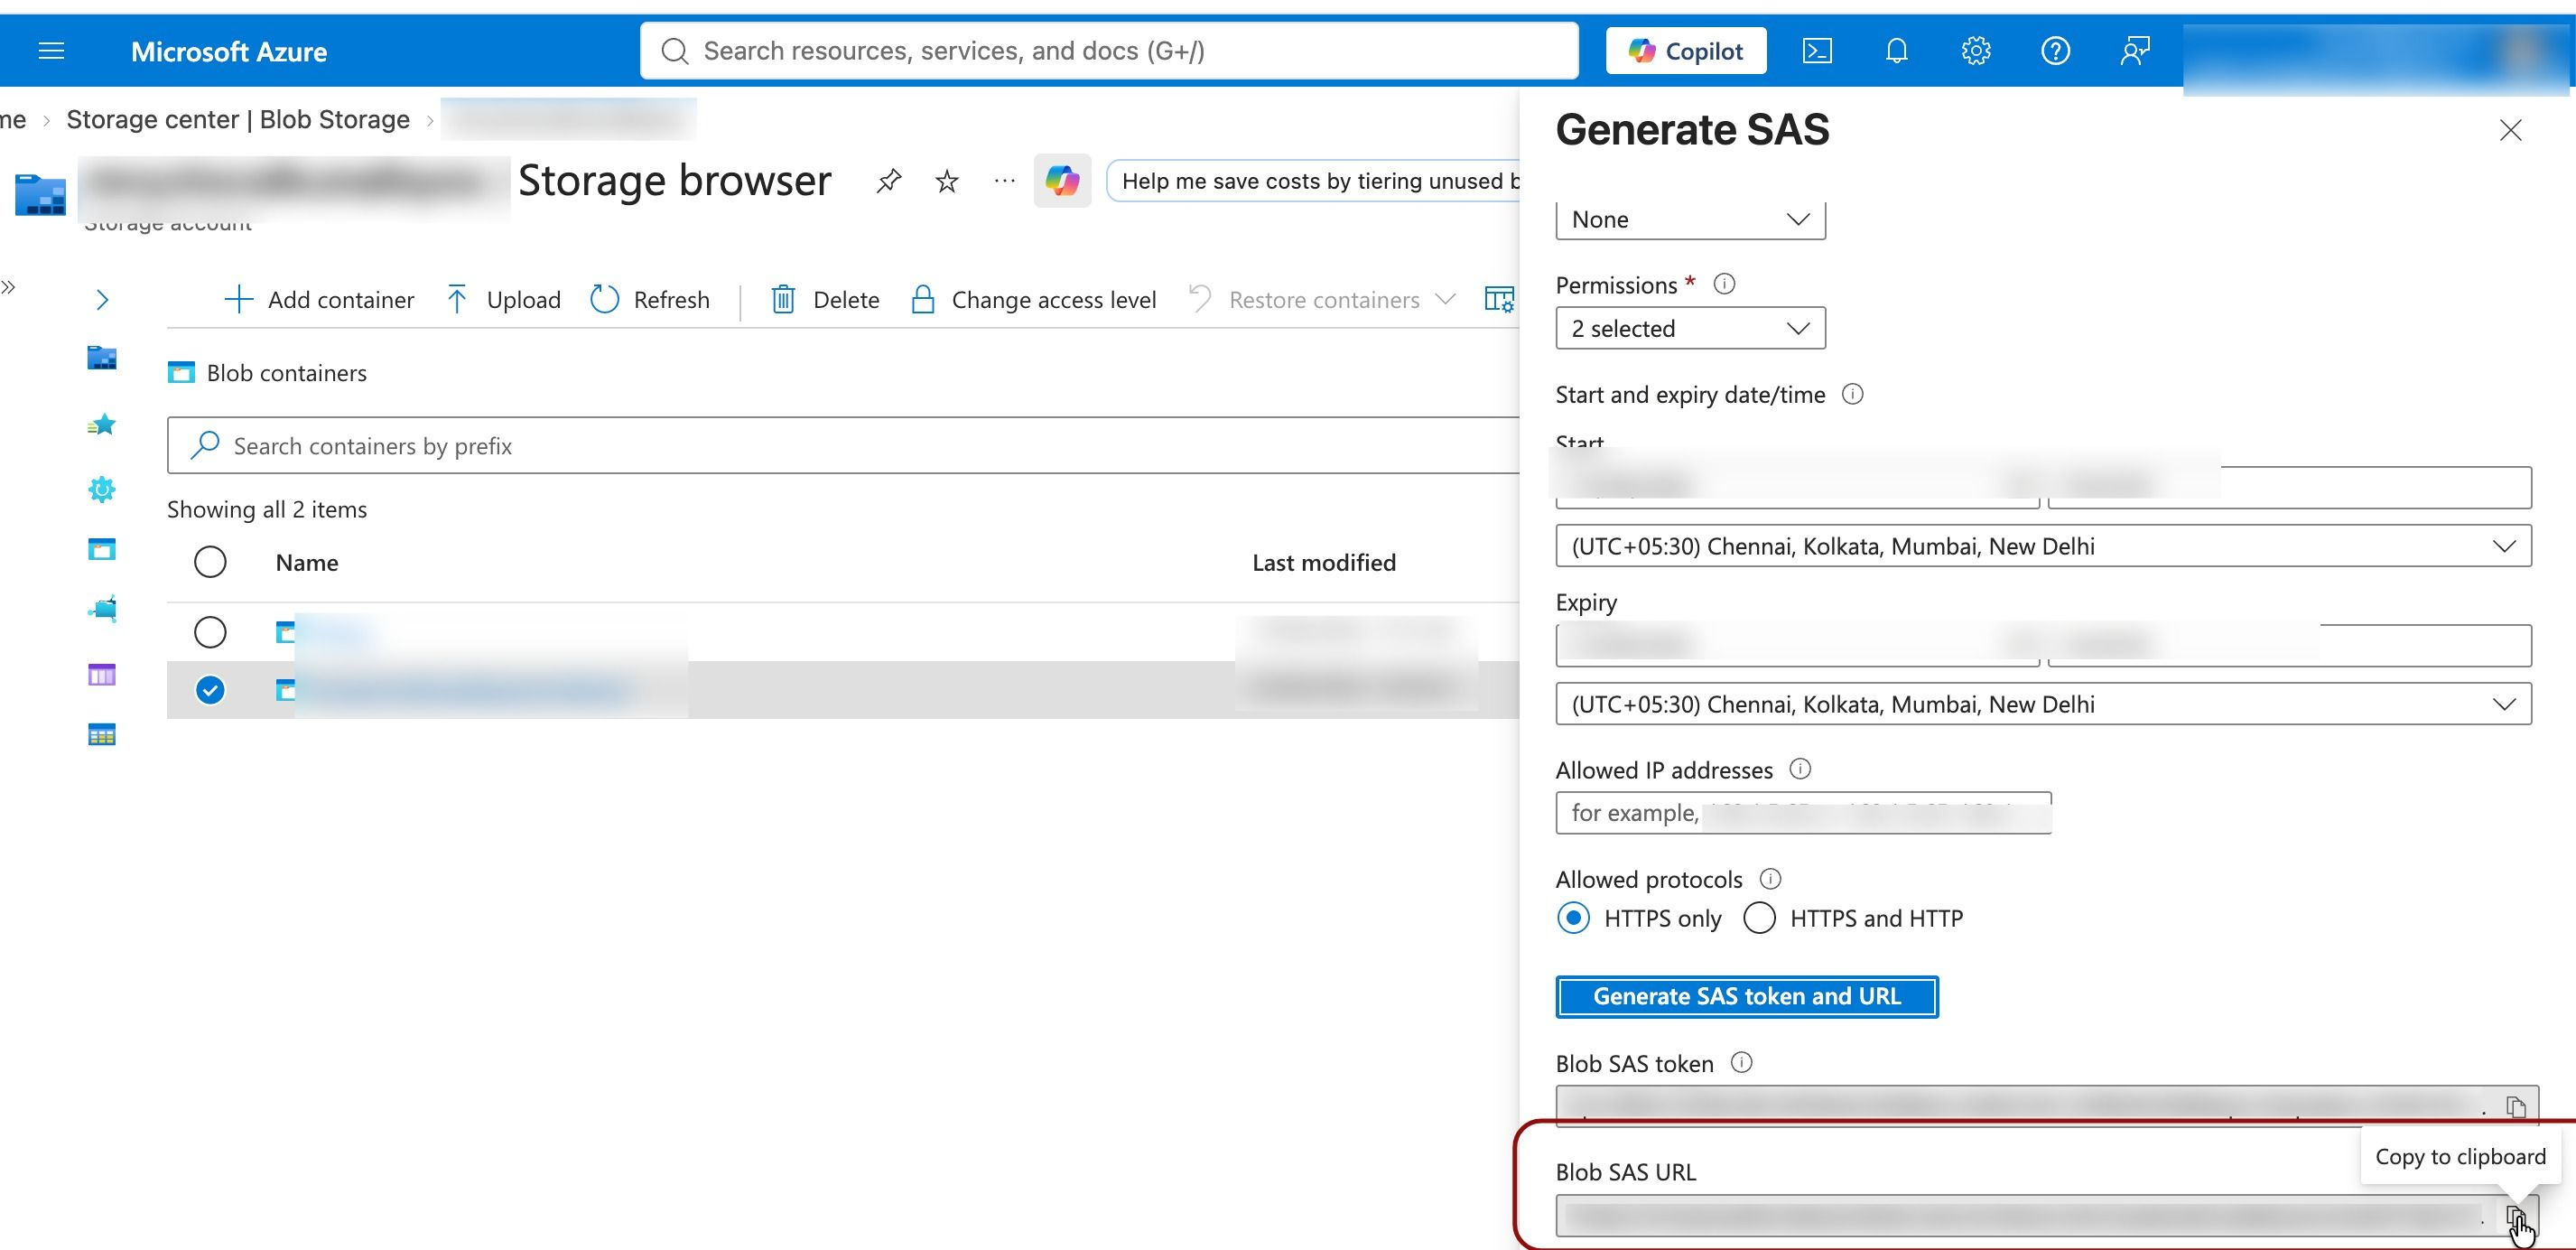Open Tables icon in the left sidebar
The height and width of the screenshot is (1250, 2576).
coord(101,735)
